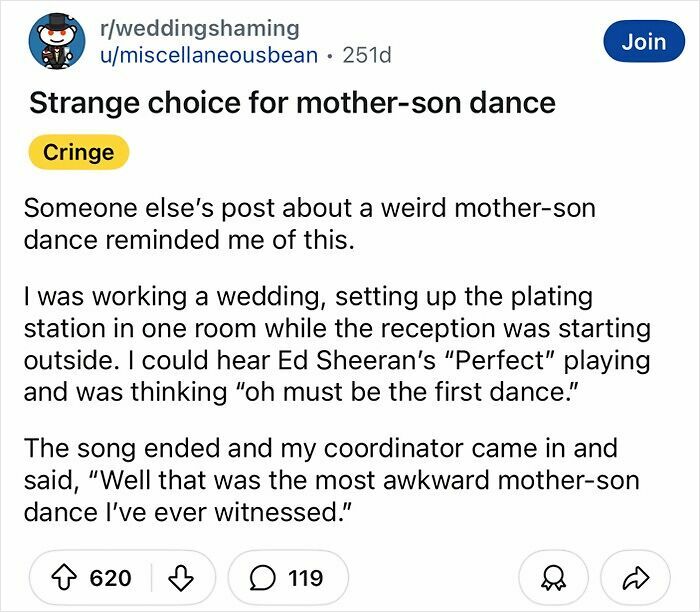
Task: Downvote the post
Action: 181,578
